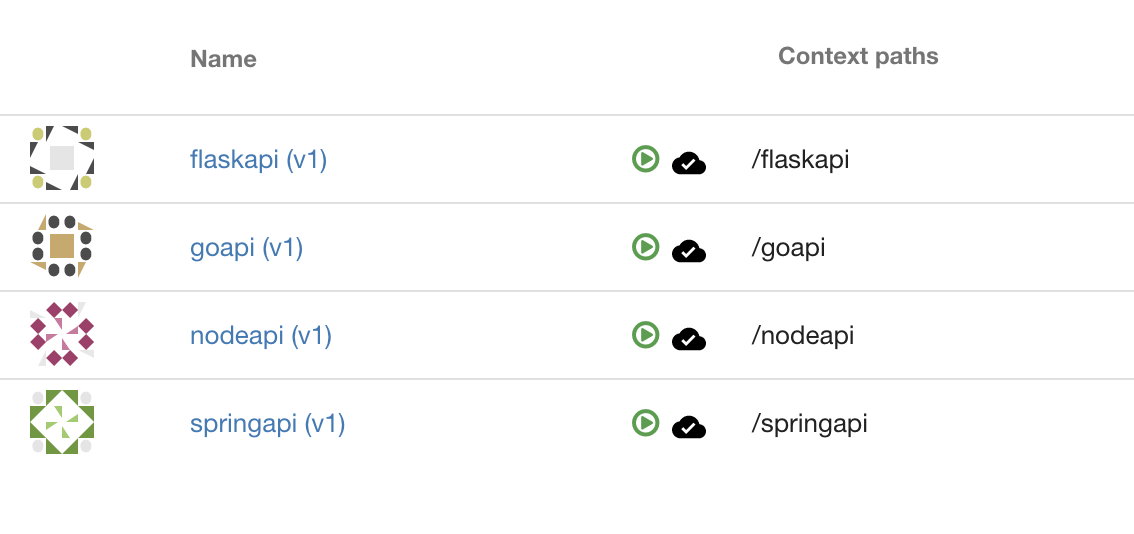Viewport: 1134px width, 534px height.
Task: Click the flaskapi cloud deployed icon
Action: (688, 164)
